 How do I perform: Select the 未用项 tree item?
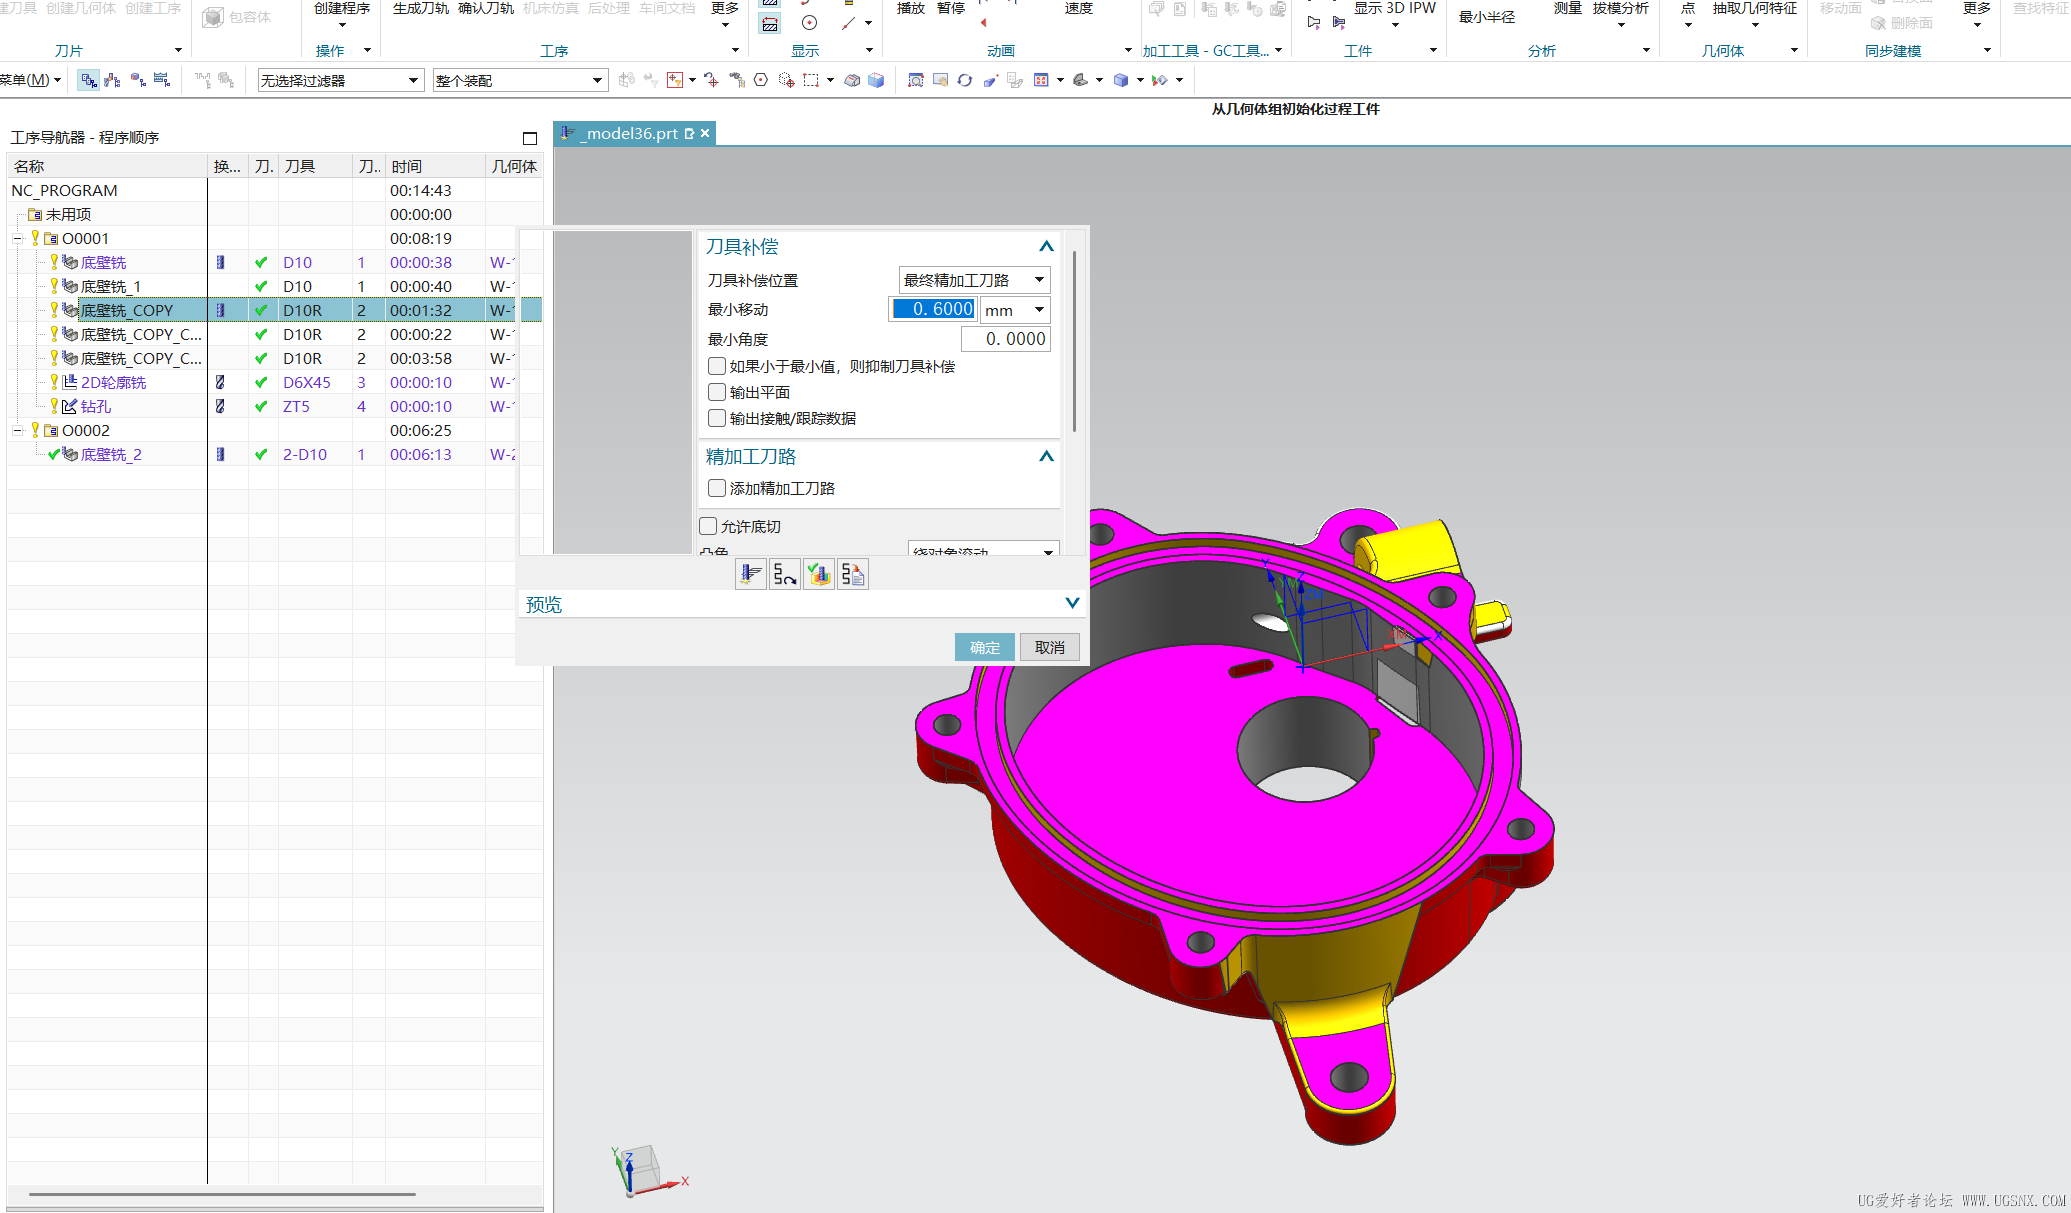(68, 214)
